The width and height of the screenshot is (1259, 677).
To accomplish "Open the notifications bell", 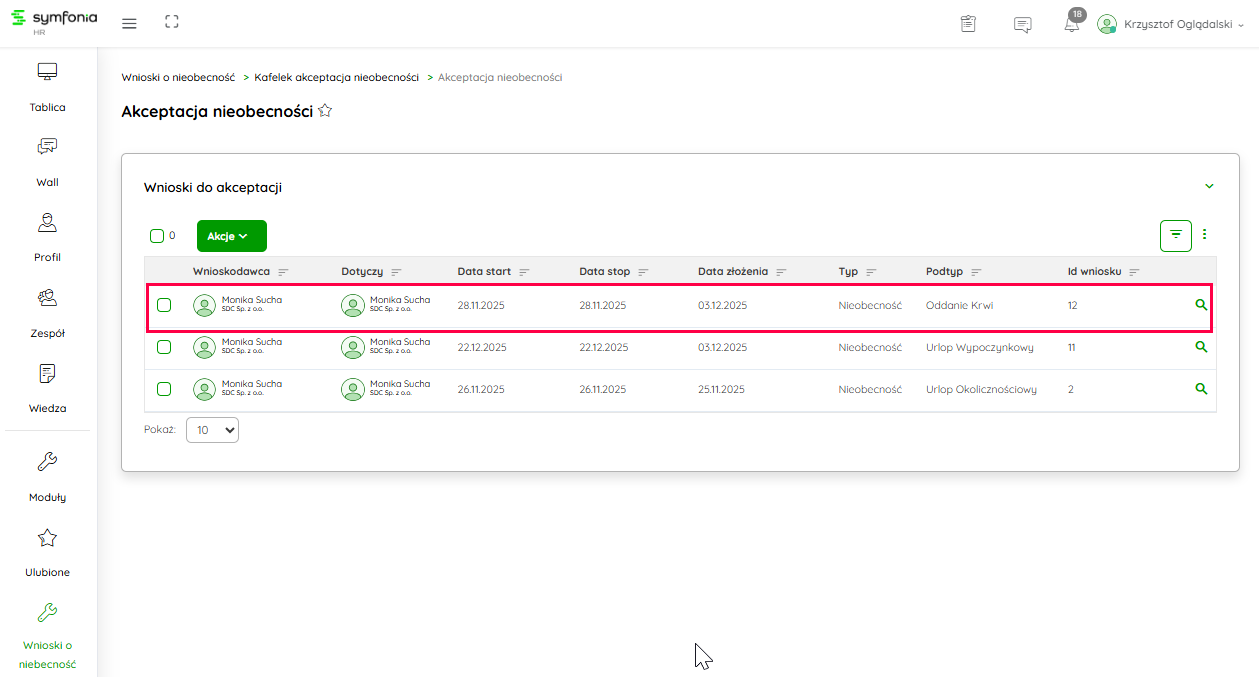I will click(1072, 24).
